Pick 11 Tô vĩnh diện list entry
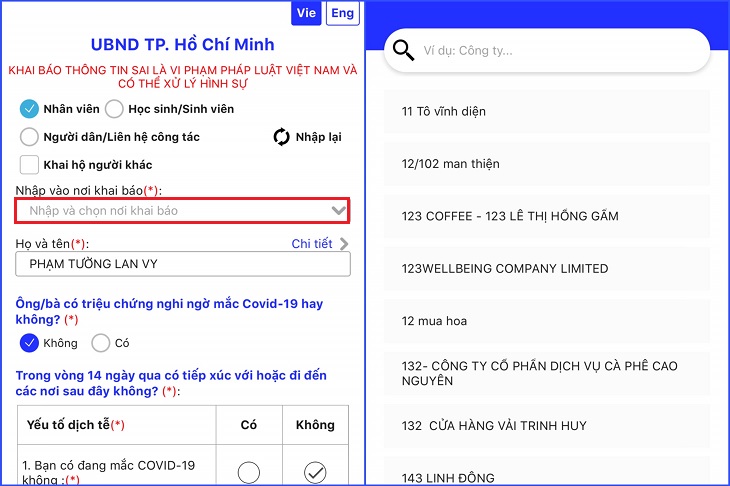The width and height of the screenshot is (730, 486). click(x=547, y=112)
